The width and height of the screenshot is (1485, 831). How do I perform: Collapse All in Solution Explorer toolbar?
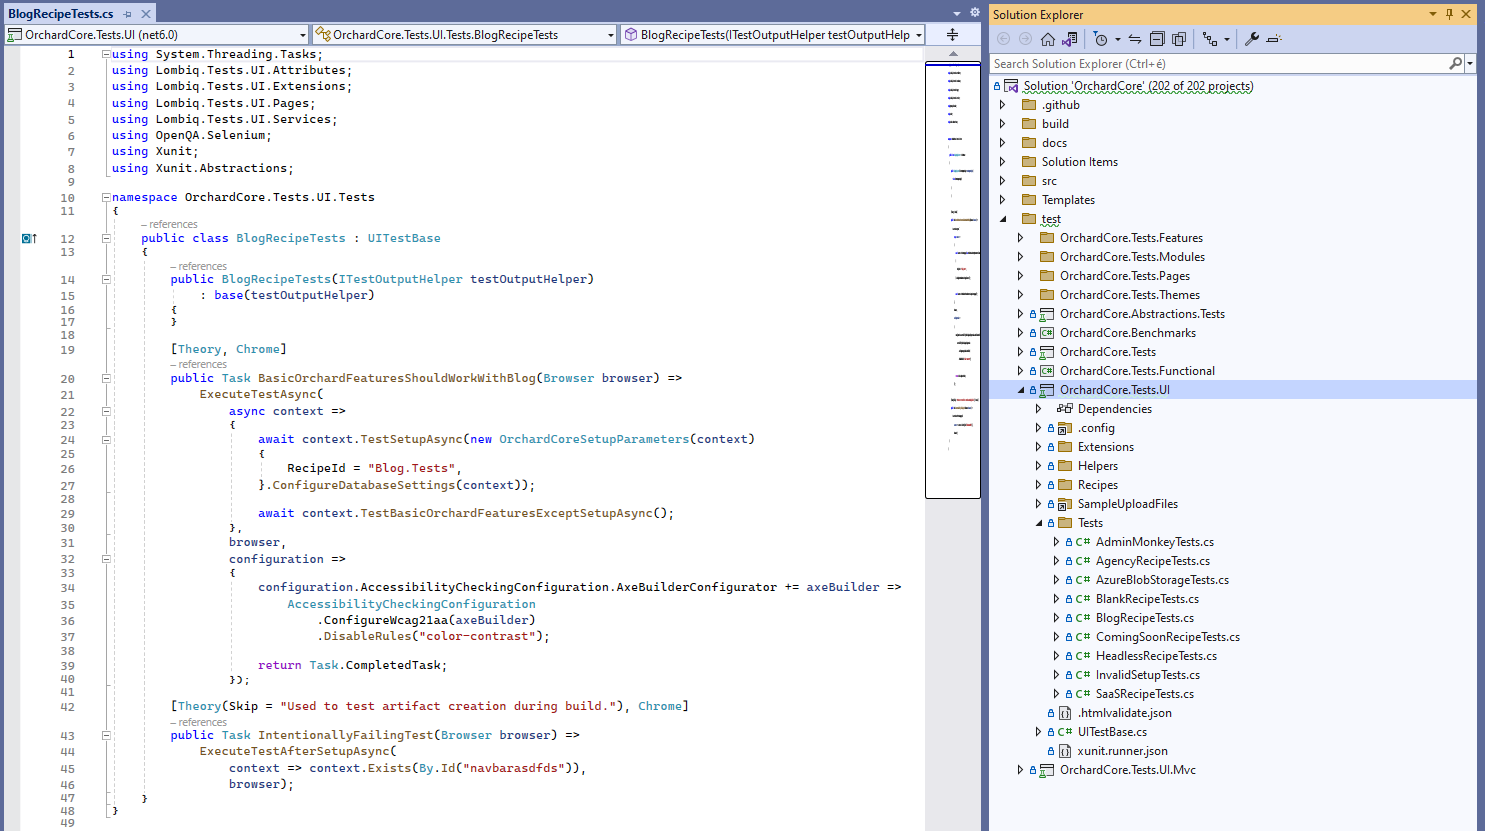[x=1157, y=39]
